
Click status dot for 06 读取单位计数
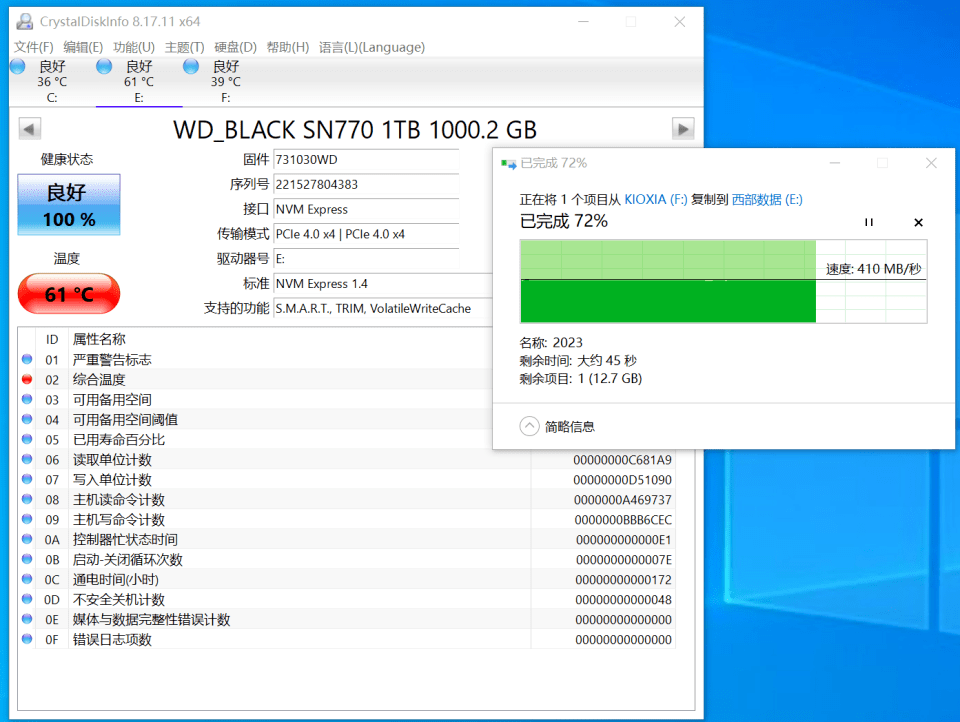click(27, 459)
